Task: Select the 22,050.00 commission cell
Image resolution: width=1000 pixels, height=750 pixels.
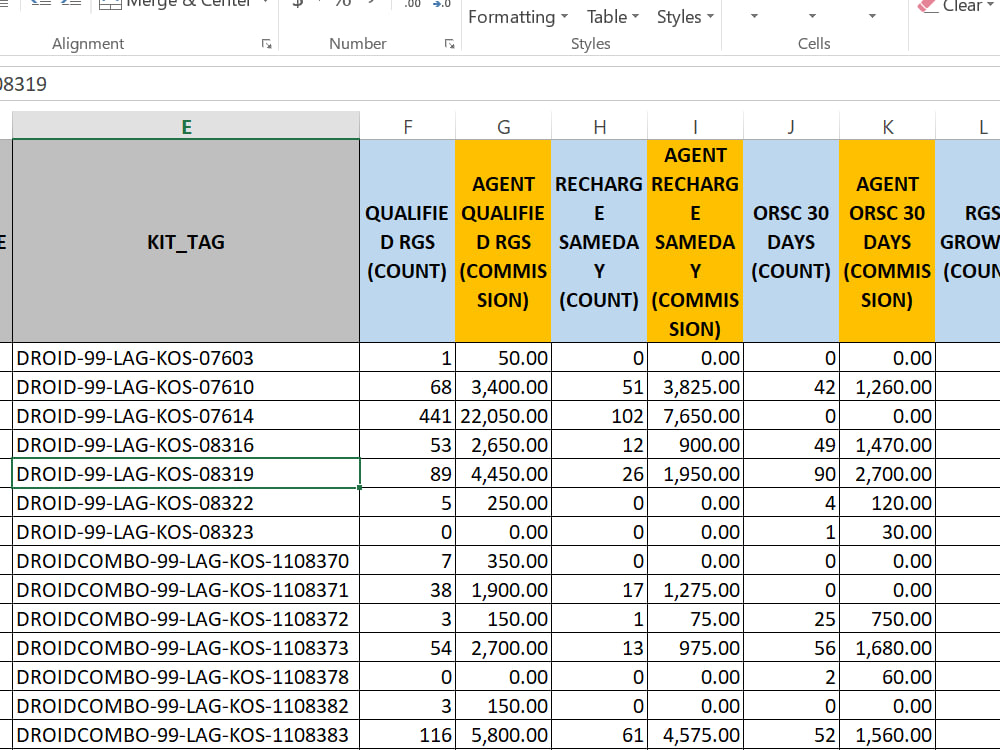Action: (503, 415)
